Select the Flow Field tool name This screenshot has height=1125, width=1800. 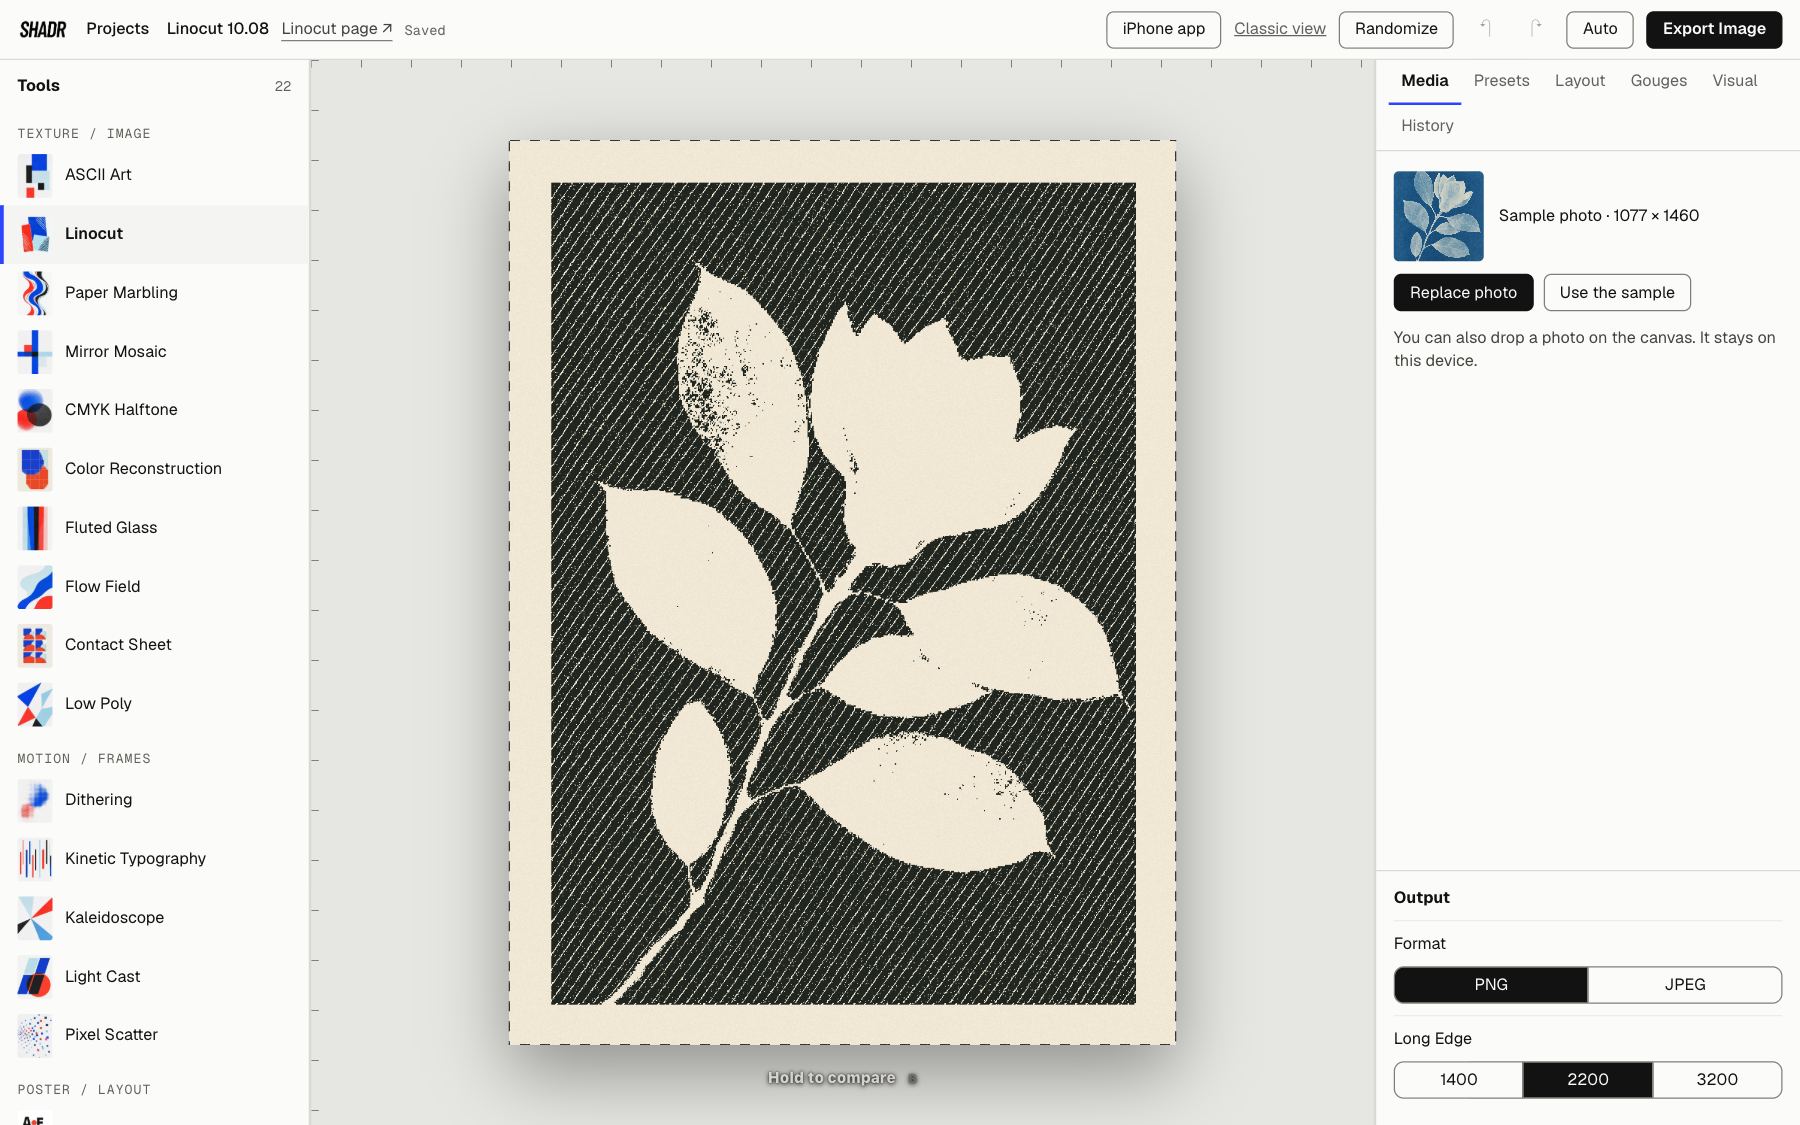(102, 587)
